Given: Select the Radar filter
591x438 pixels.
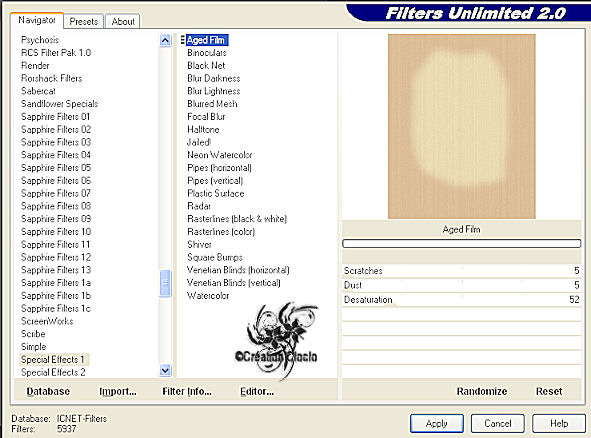Looking at the screenshot, I should click(199, 206).
